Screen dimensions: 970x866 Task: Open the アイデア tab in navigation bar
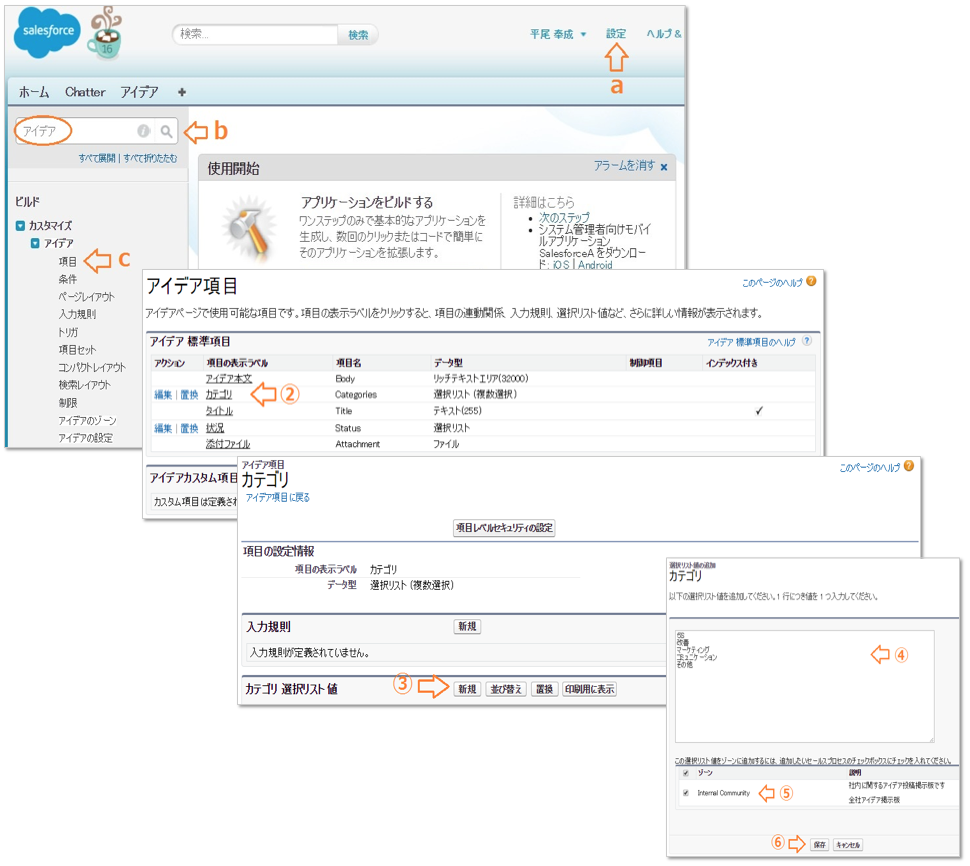pos(139,92)
